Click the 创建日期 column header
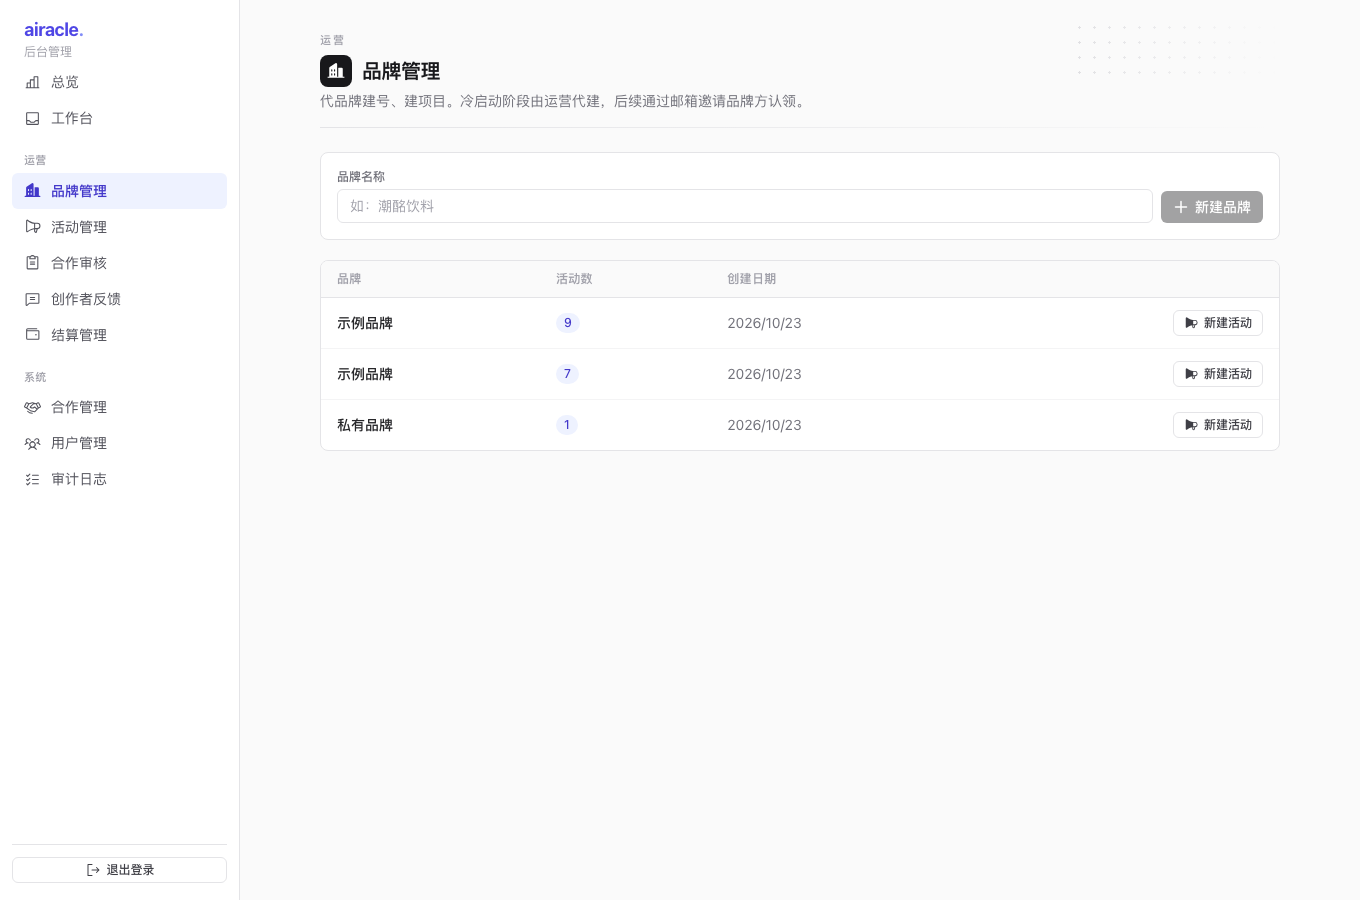Image resolution: width=1360 pixels, height=900 pixels. tap(751, 279)
